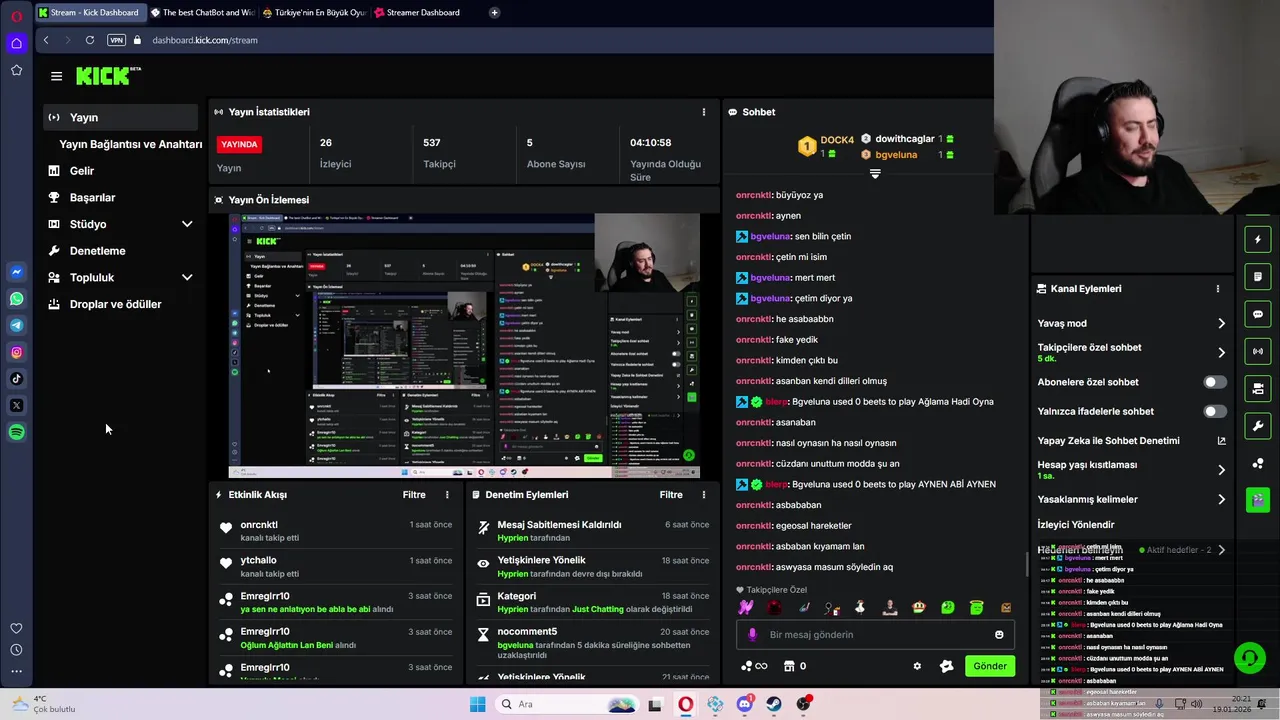This screenshot has height=720, width=1280.
Task: Click the purple microphone icon in chat input
Action: pyautogui.click(x=753, y=635)
